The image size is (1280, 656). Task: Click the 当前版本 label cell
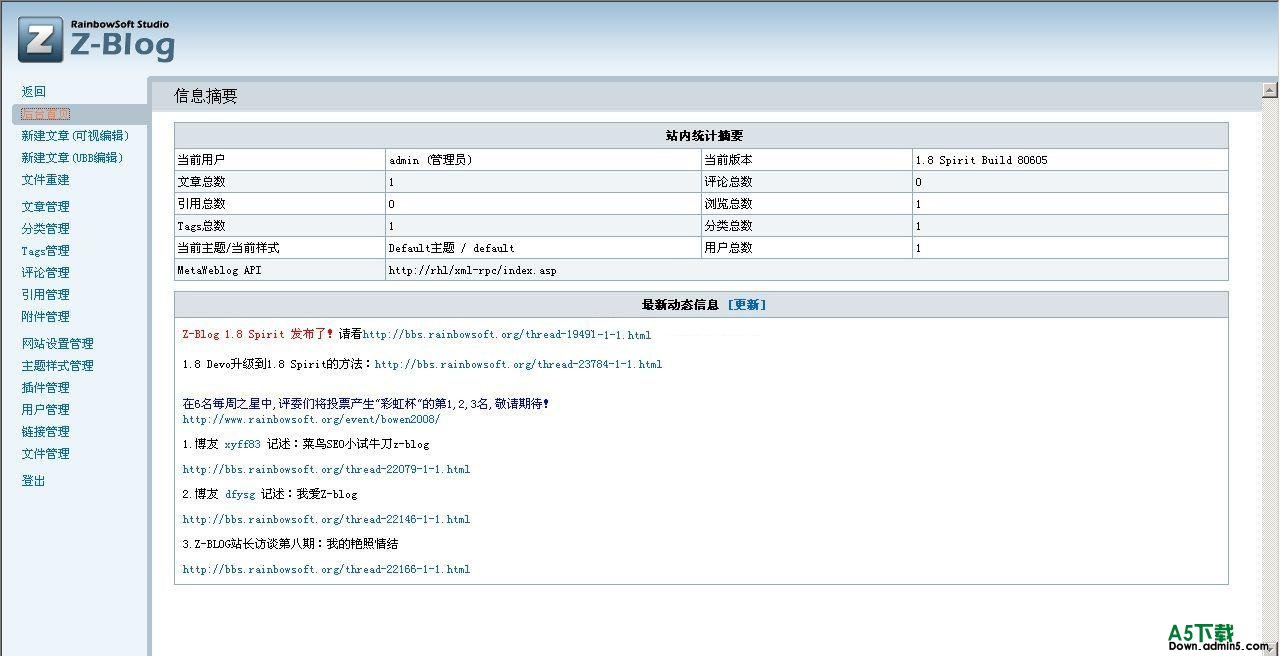click(807, 160)
